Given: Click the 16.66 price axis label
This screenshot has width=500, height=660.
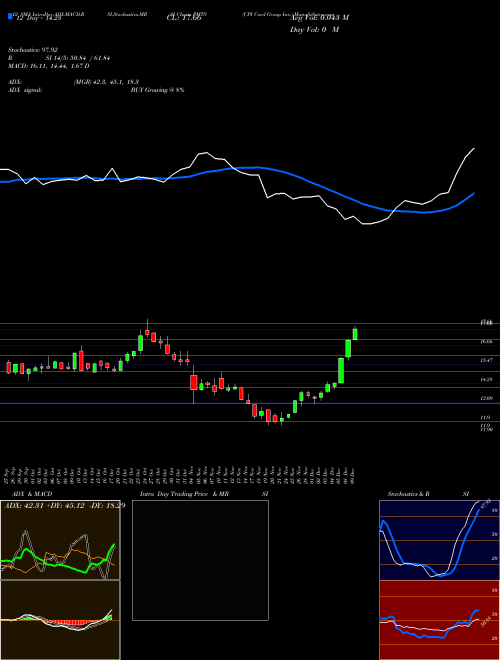Looking at the screenshot, I should tap(487, 342).
